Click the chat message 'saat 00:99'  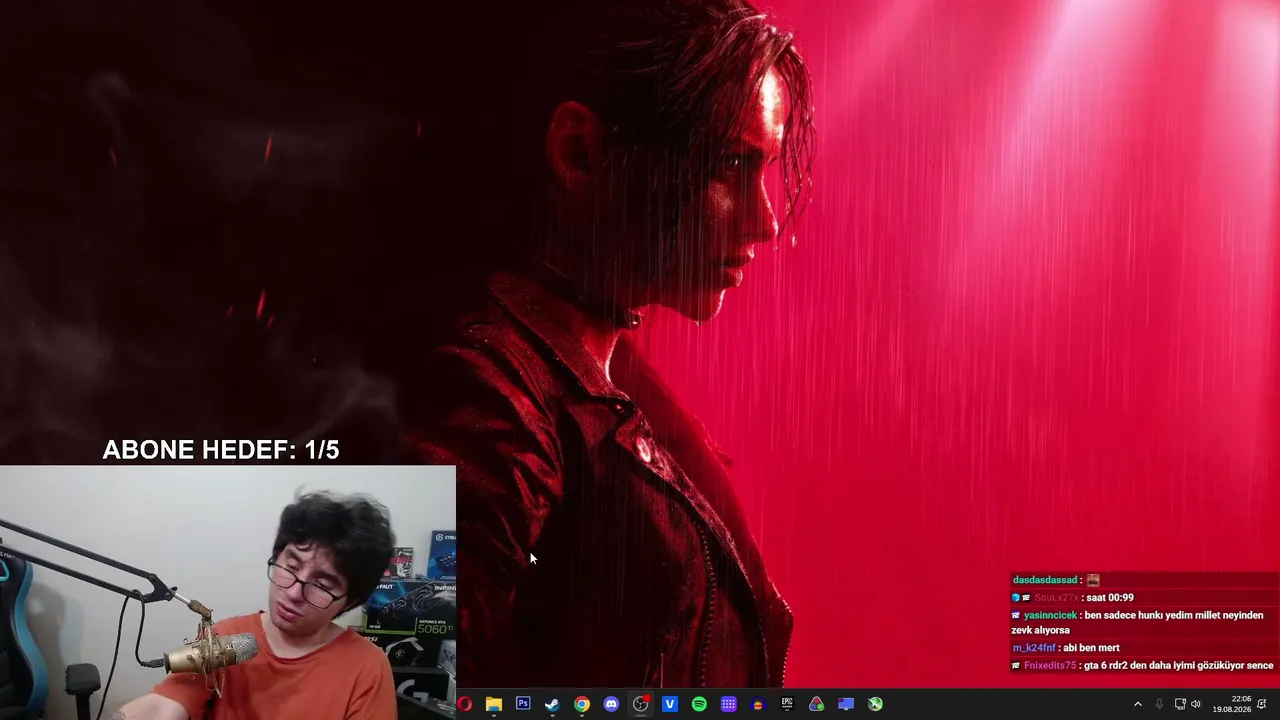1111,598
